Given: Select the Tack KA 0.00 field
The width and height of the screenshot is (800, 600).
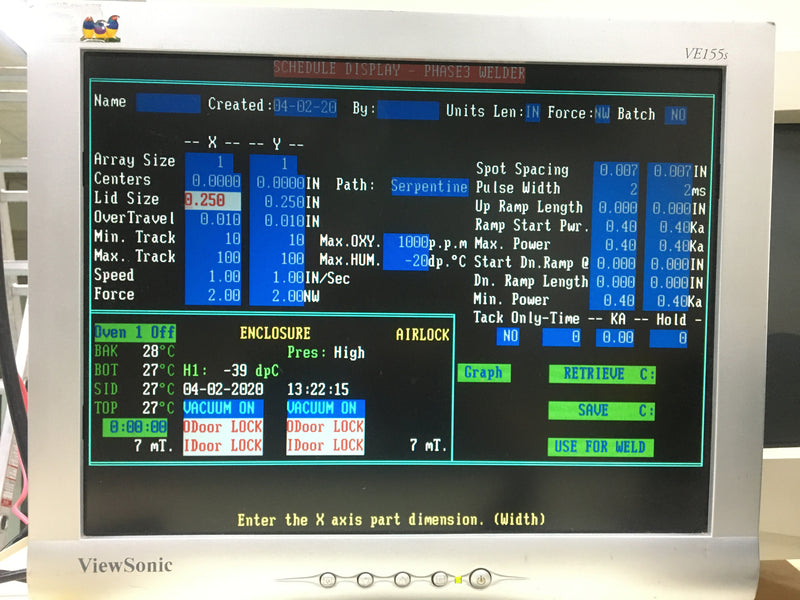Looking at the screenshot, I should [x=615, y=338].
